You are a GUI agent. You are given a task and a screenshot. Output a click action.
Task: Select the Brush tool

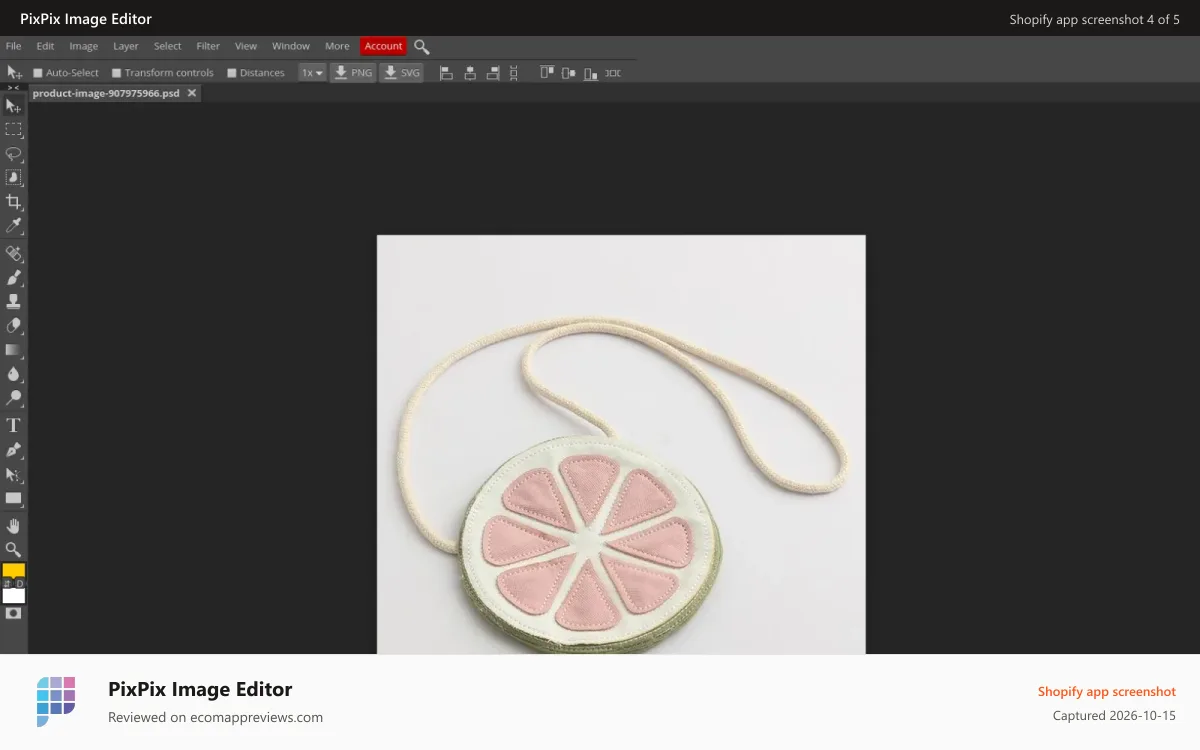point(13,278)
